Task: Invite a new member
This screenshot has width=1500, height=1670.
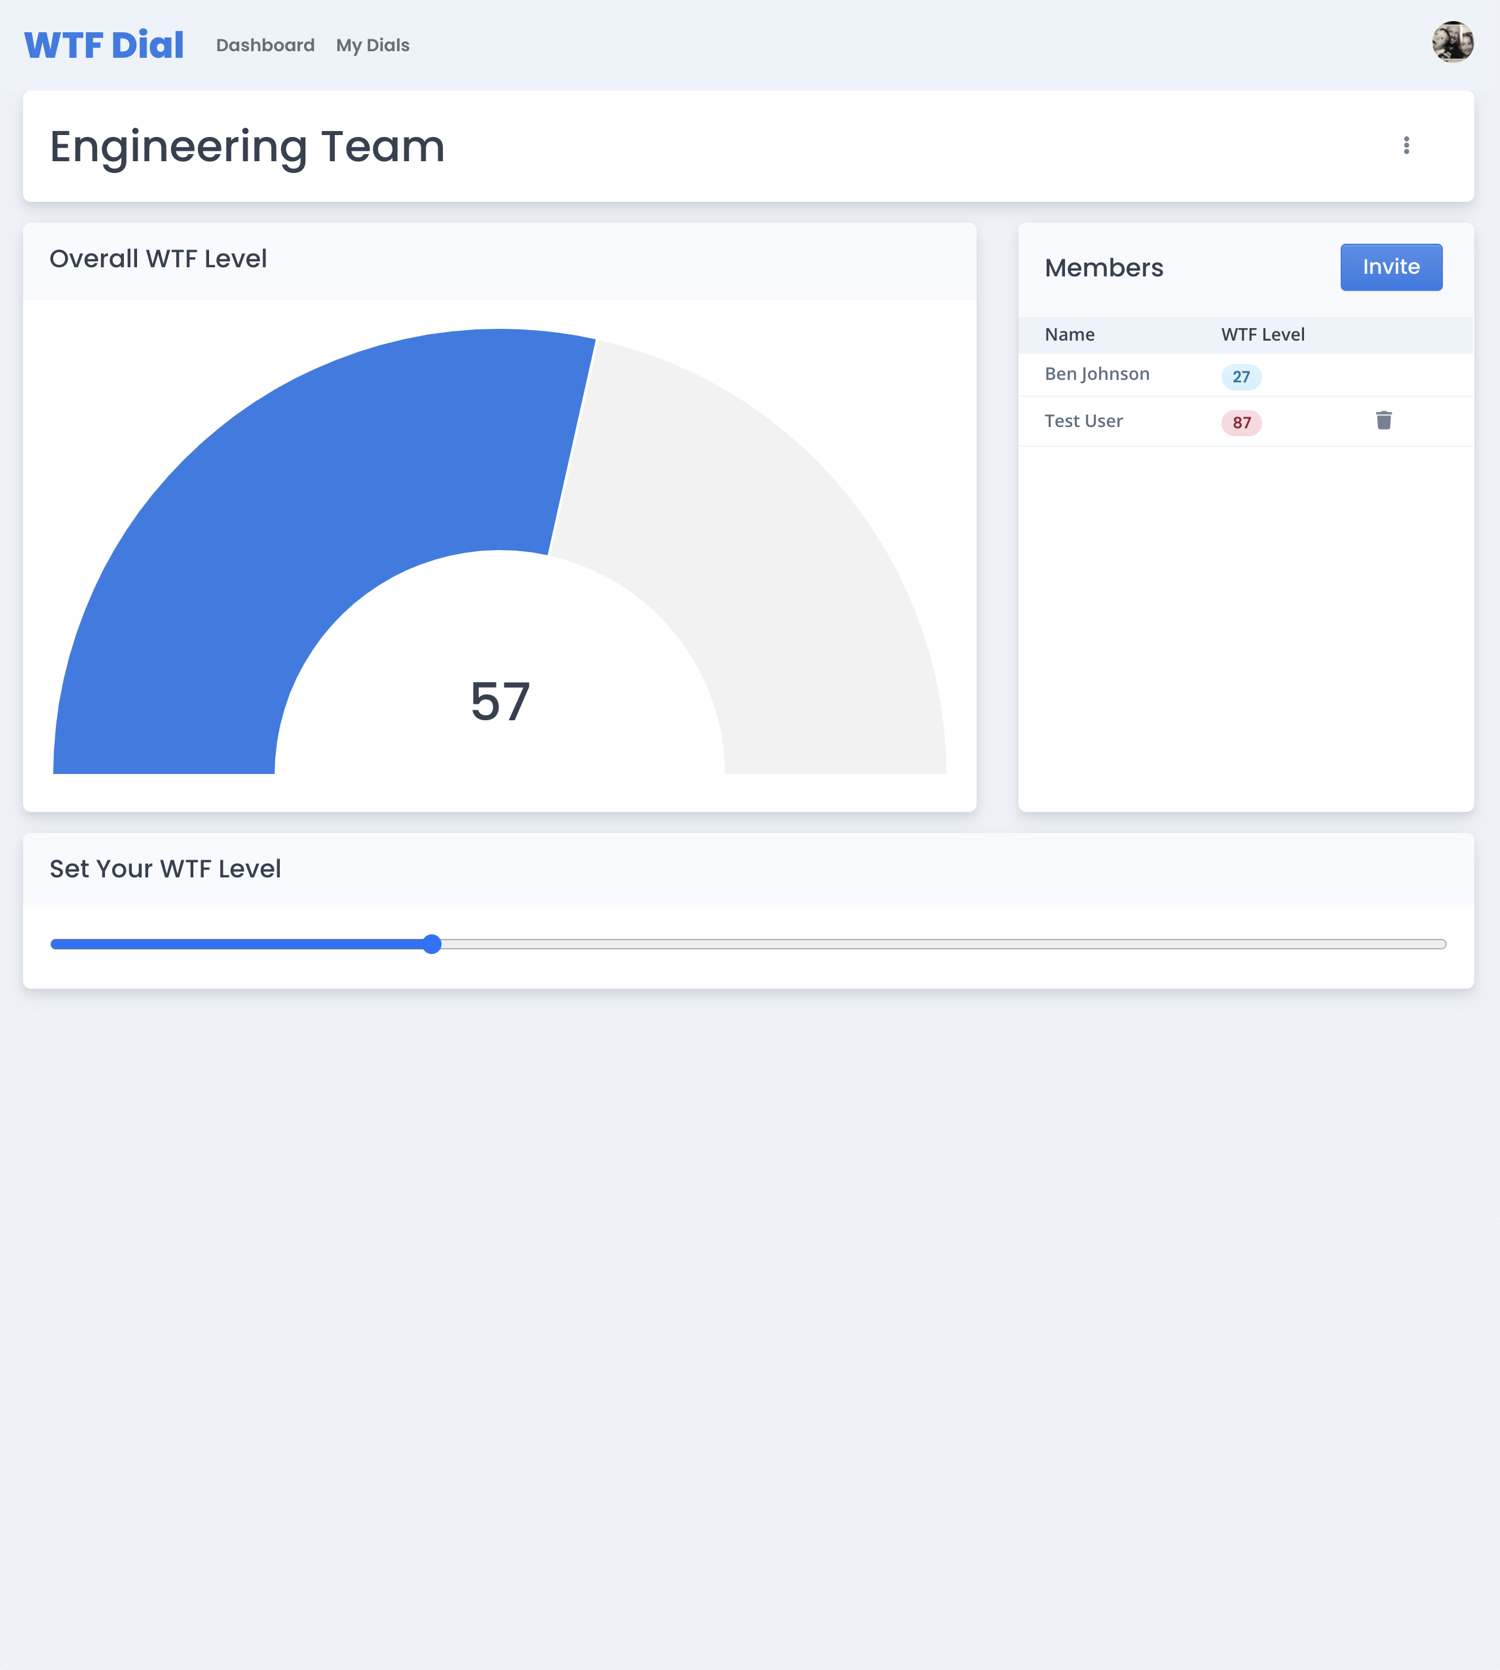Action: click(x=1391, y=267)
